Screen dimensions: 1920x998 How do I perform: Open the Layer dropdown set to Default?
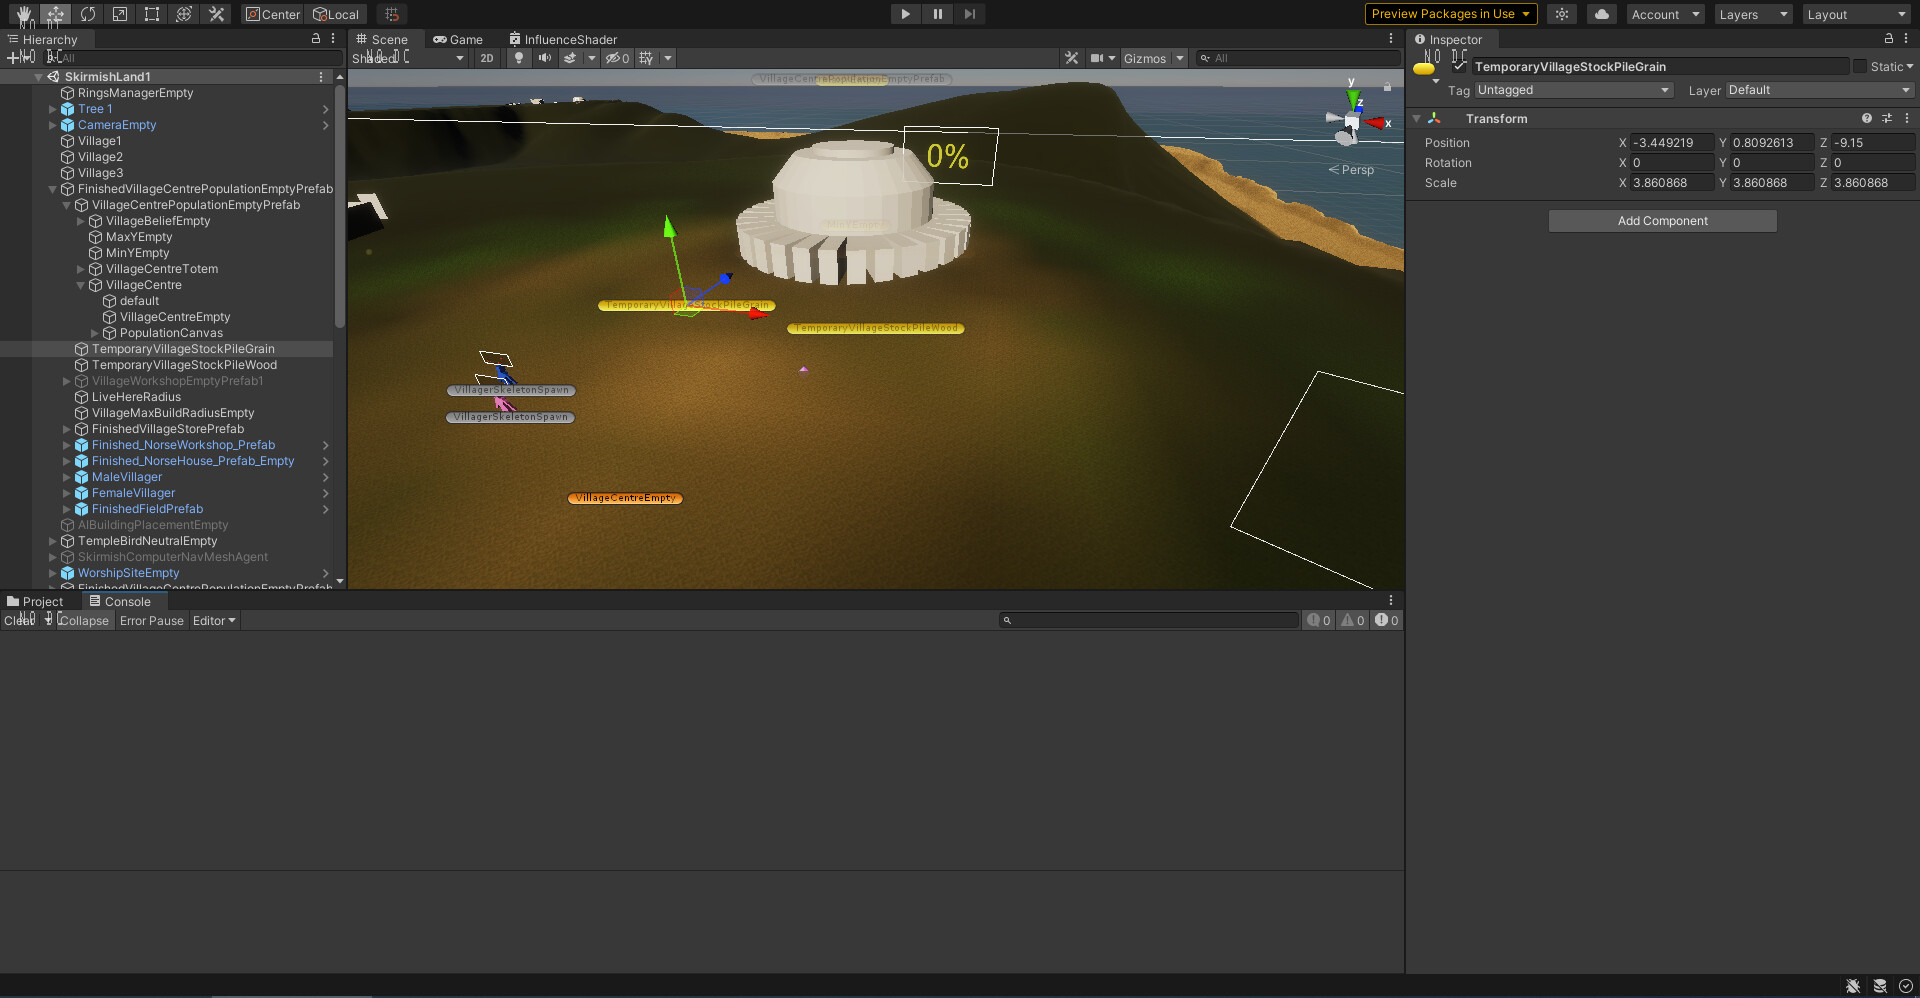click(1816, 90)
